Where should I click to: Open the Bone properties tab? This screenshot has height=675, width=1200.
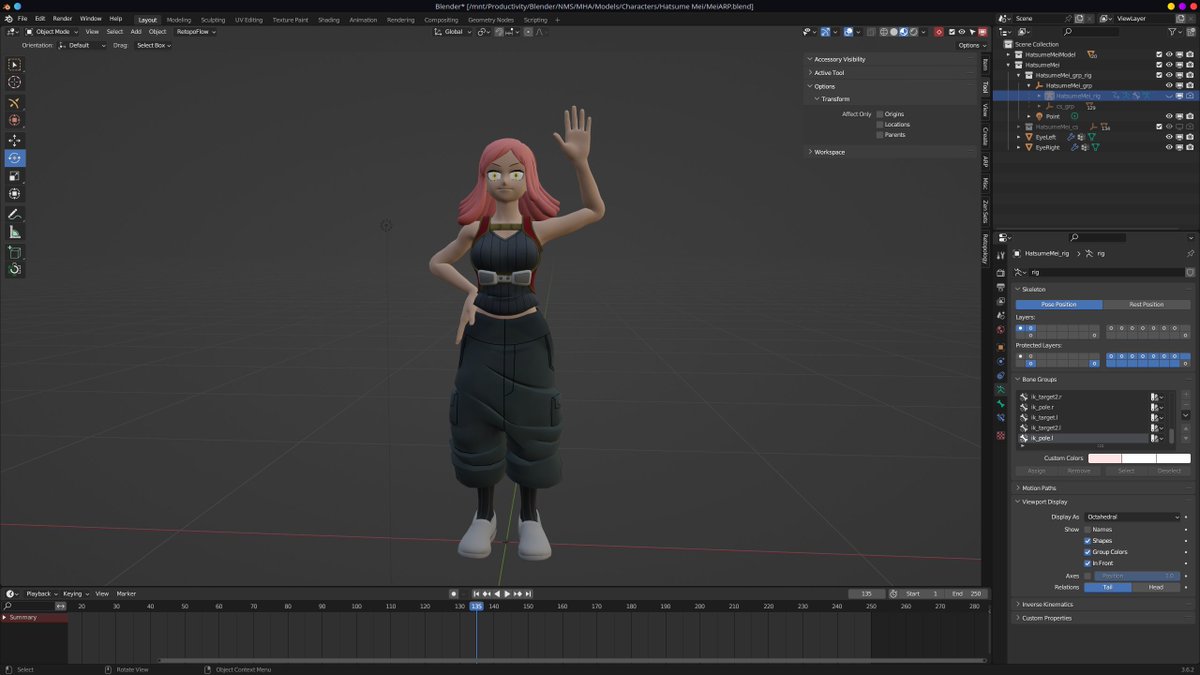pos(1000,403)
